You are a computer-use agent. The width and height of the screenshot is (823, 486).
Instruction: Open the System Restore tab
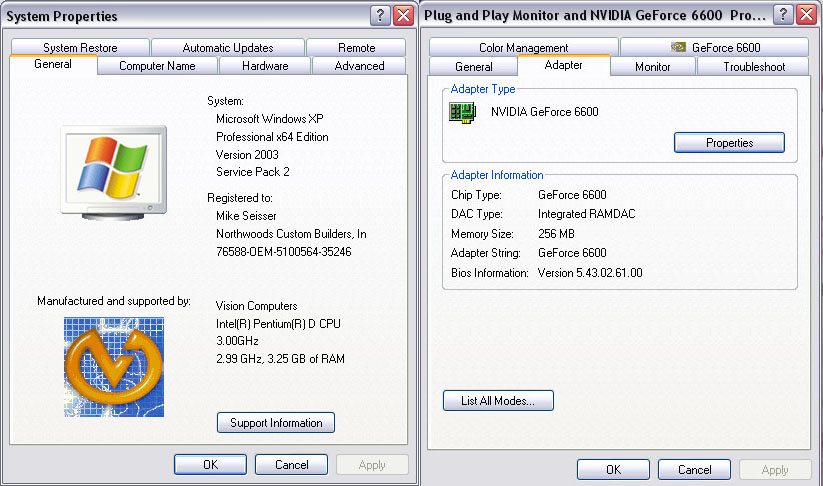pyautogui.click(x=80, y=48)
